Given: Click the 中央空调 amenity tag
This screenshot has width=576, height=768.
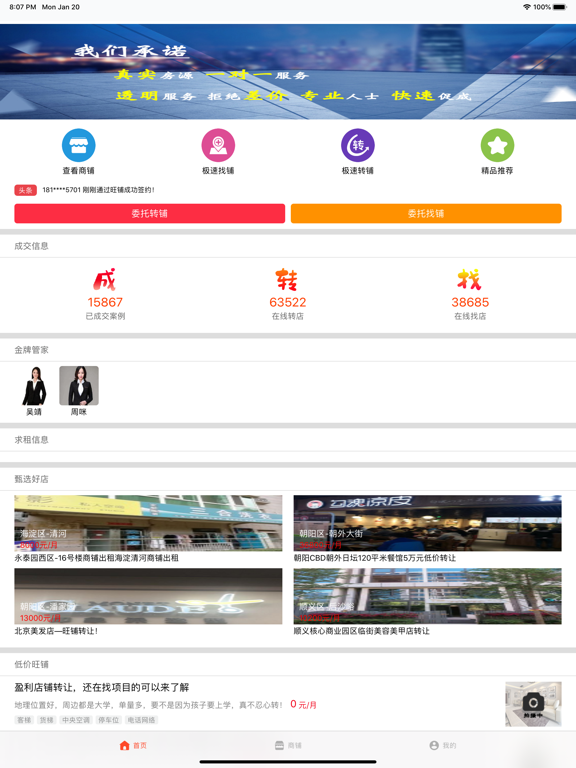Looking at the screenshot, I should (76, 720).
